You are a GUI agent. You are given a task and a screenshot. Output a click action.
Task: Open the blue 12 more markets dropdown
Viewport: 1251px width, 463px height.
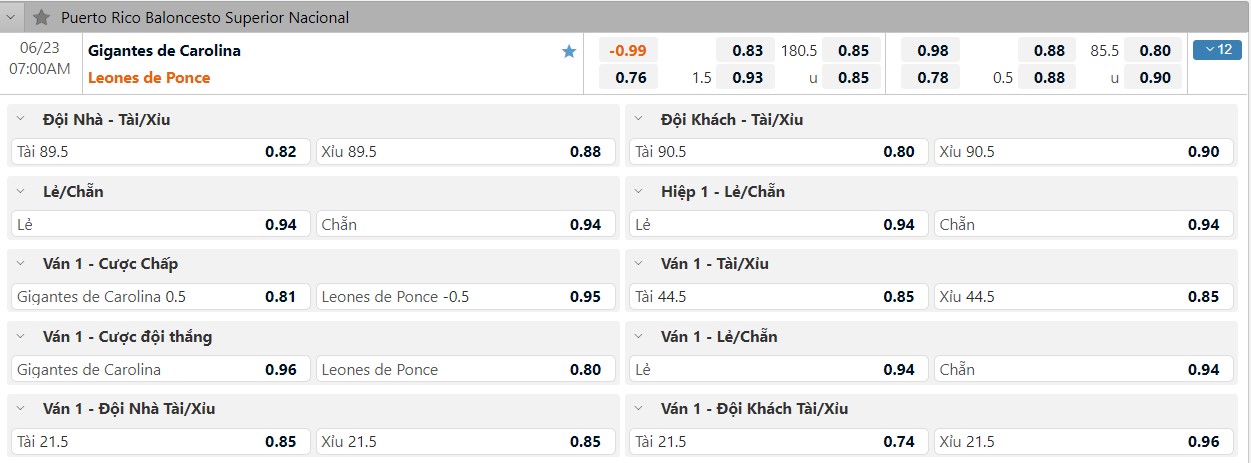[1217, 50]
